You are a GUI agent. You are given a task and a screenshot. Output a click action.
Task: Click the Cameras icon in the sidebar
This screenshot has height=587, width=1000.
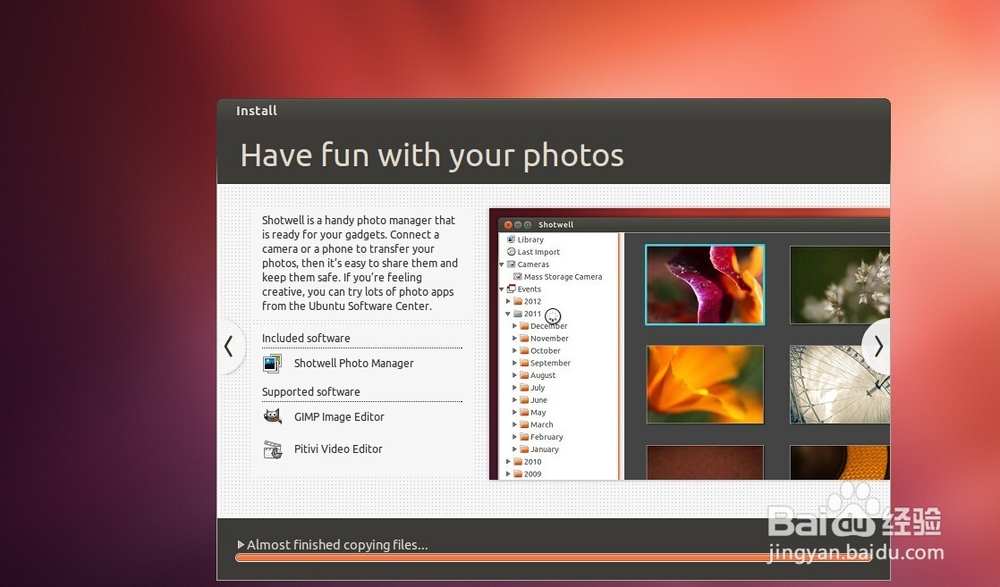512,264
